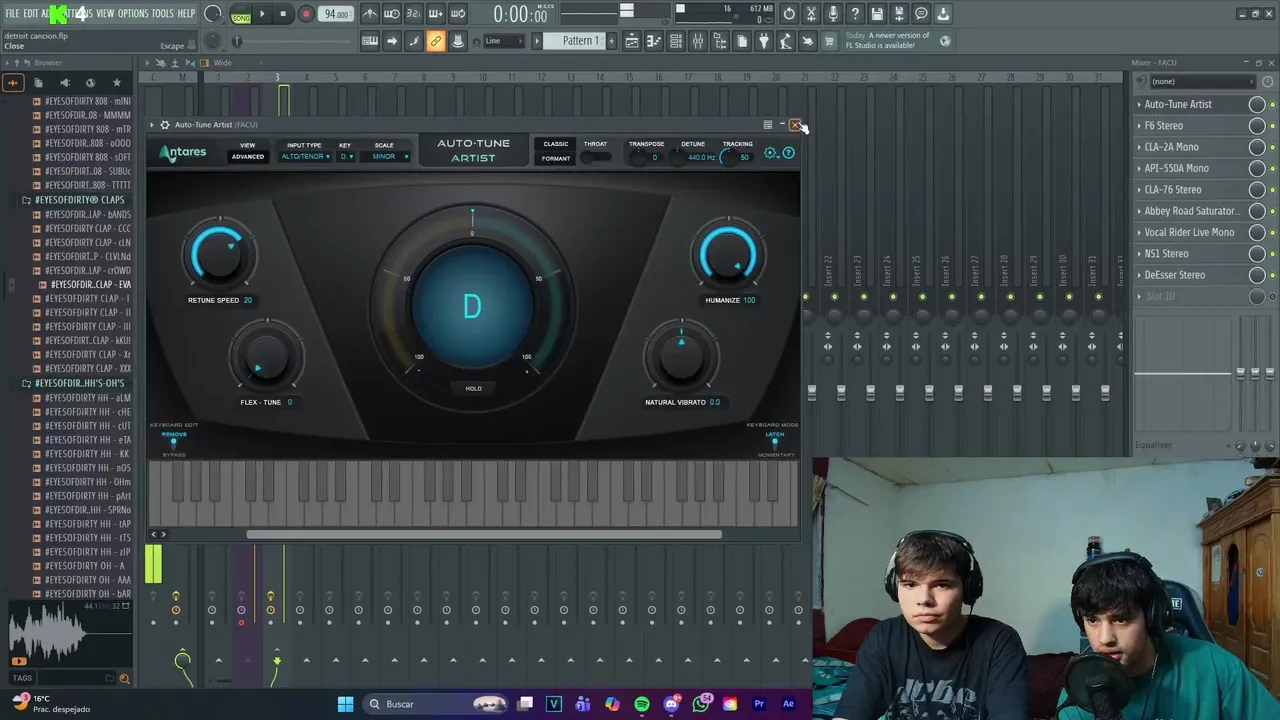Open the EDIT menu
This screenshot has width=1280, height=720.
pos(31,13)
